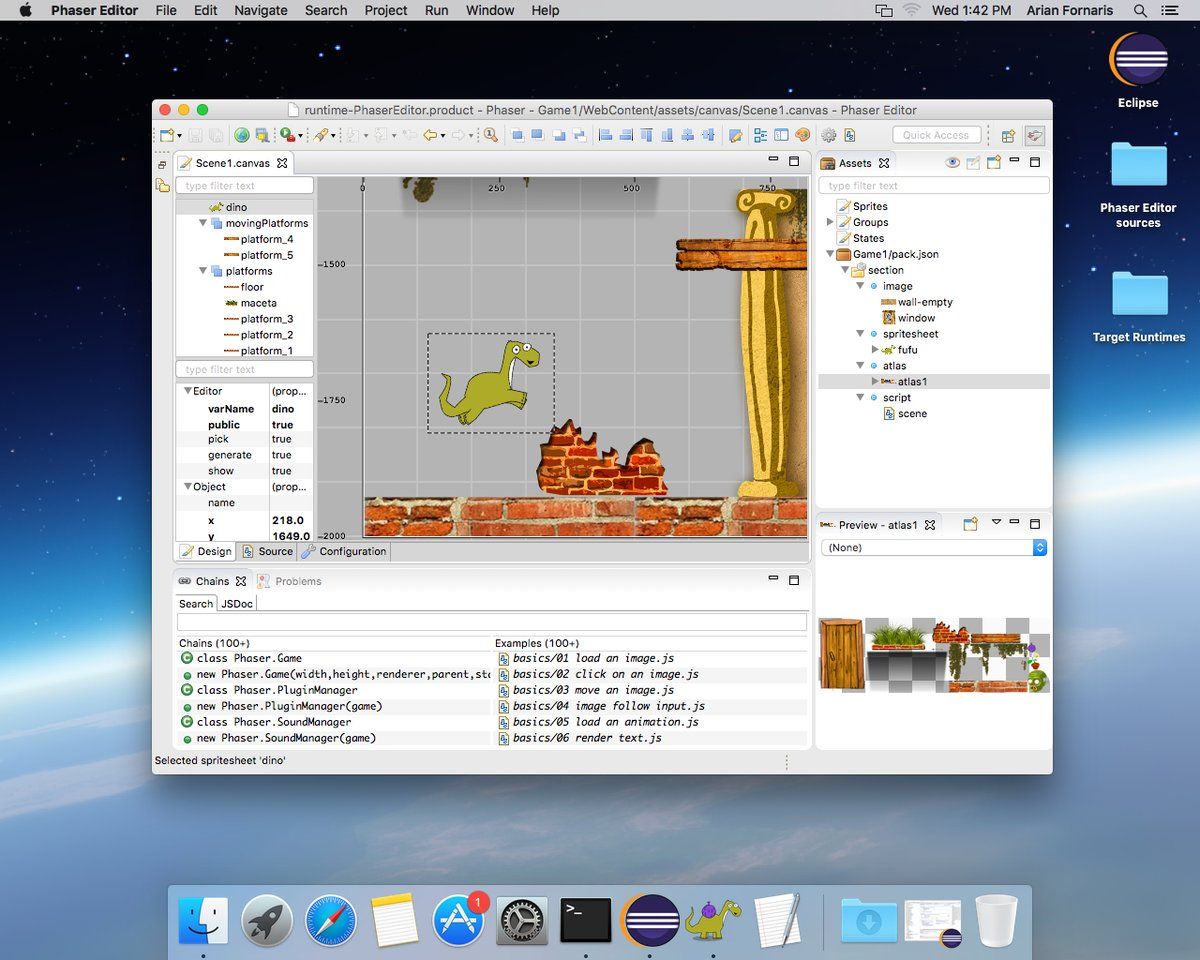Click the Chains search input field
1200x960 pixels.
pos(492,622)
